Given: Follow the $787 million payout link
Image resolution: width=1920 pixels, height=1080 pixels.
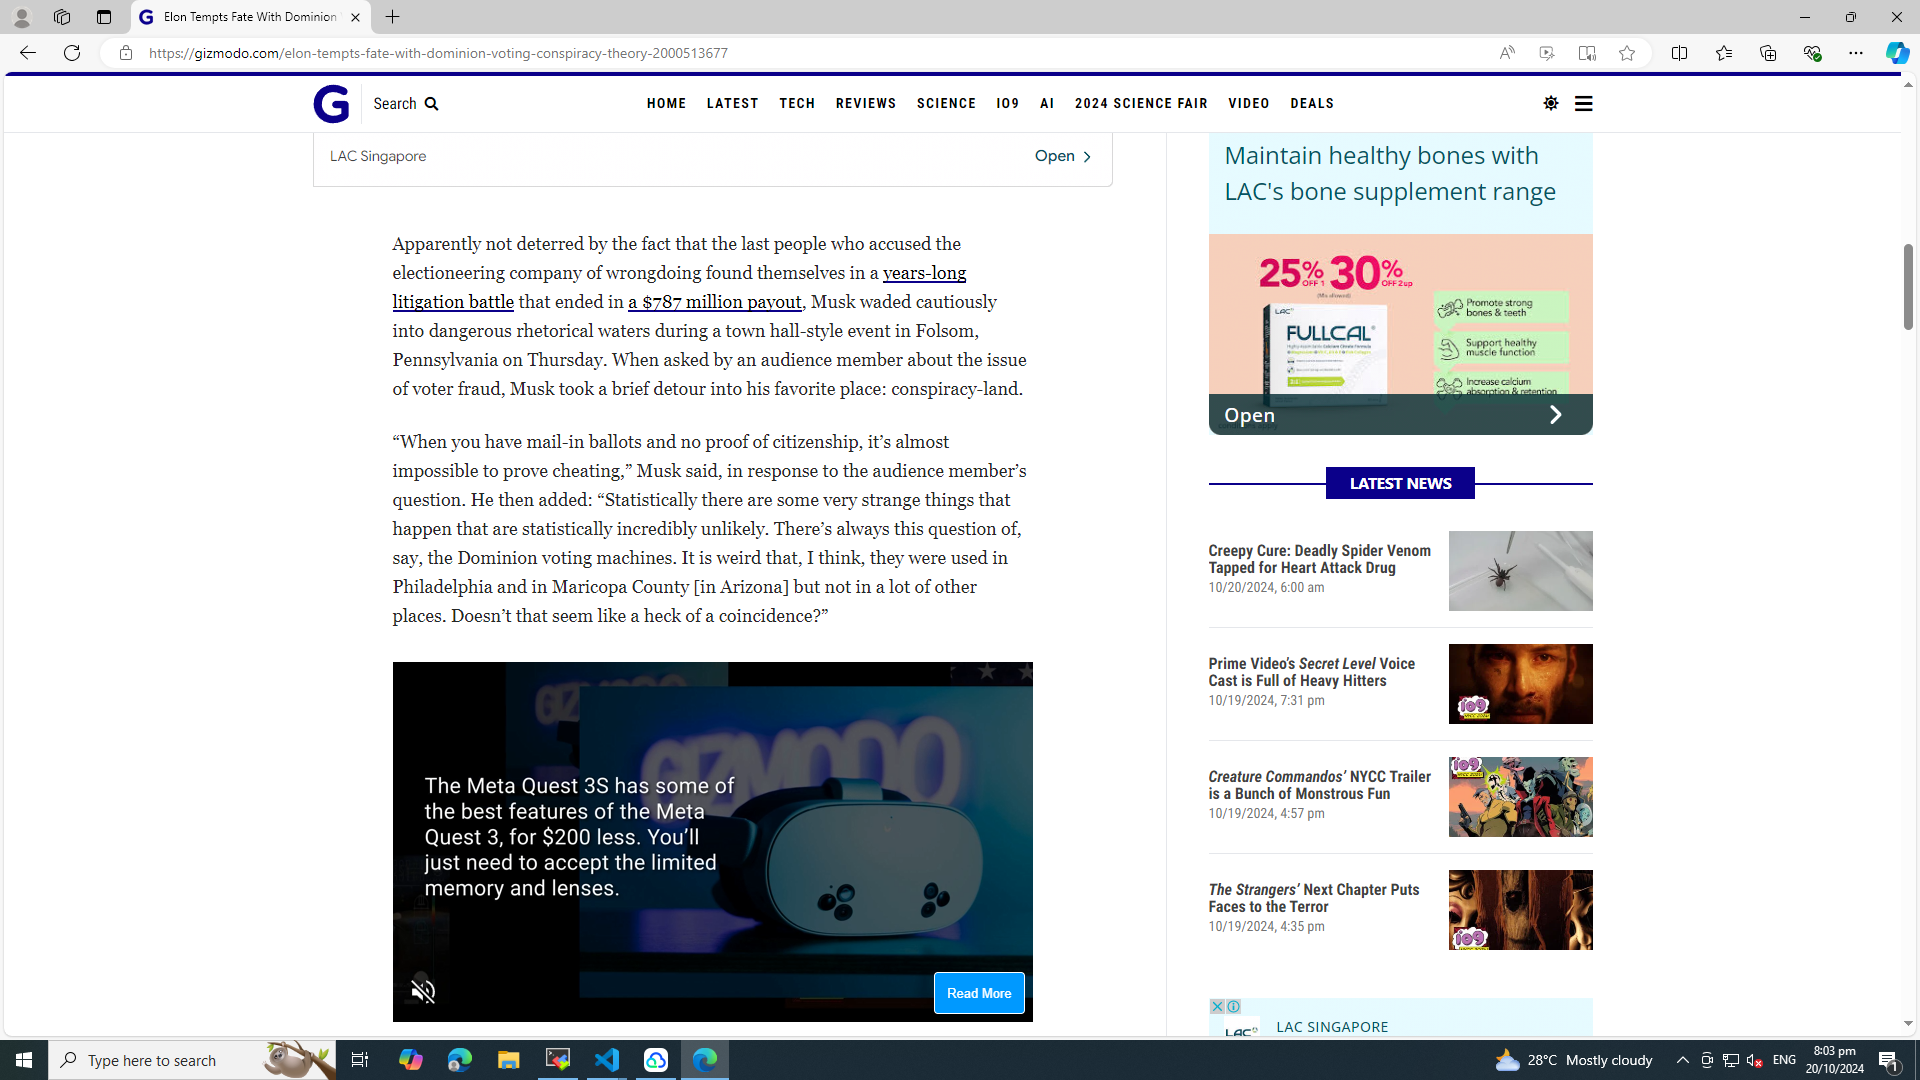Looking at the screenshot, I should (714, 302).
